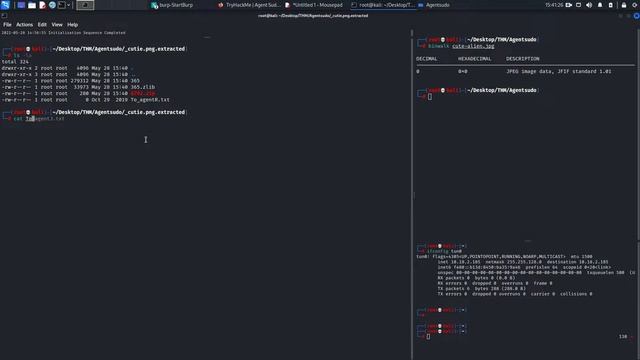This screenshot has height=360, width=640.
Task: Expand the terminal launcher dropdown arrow
Action: (x=69, y=5)
